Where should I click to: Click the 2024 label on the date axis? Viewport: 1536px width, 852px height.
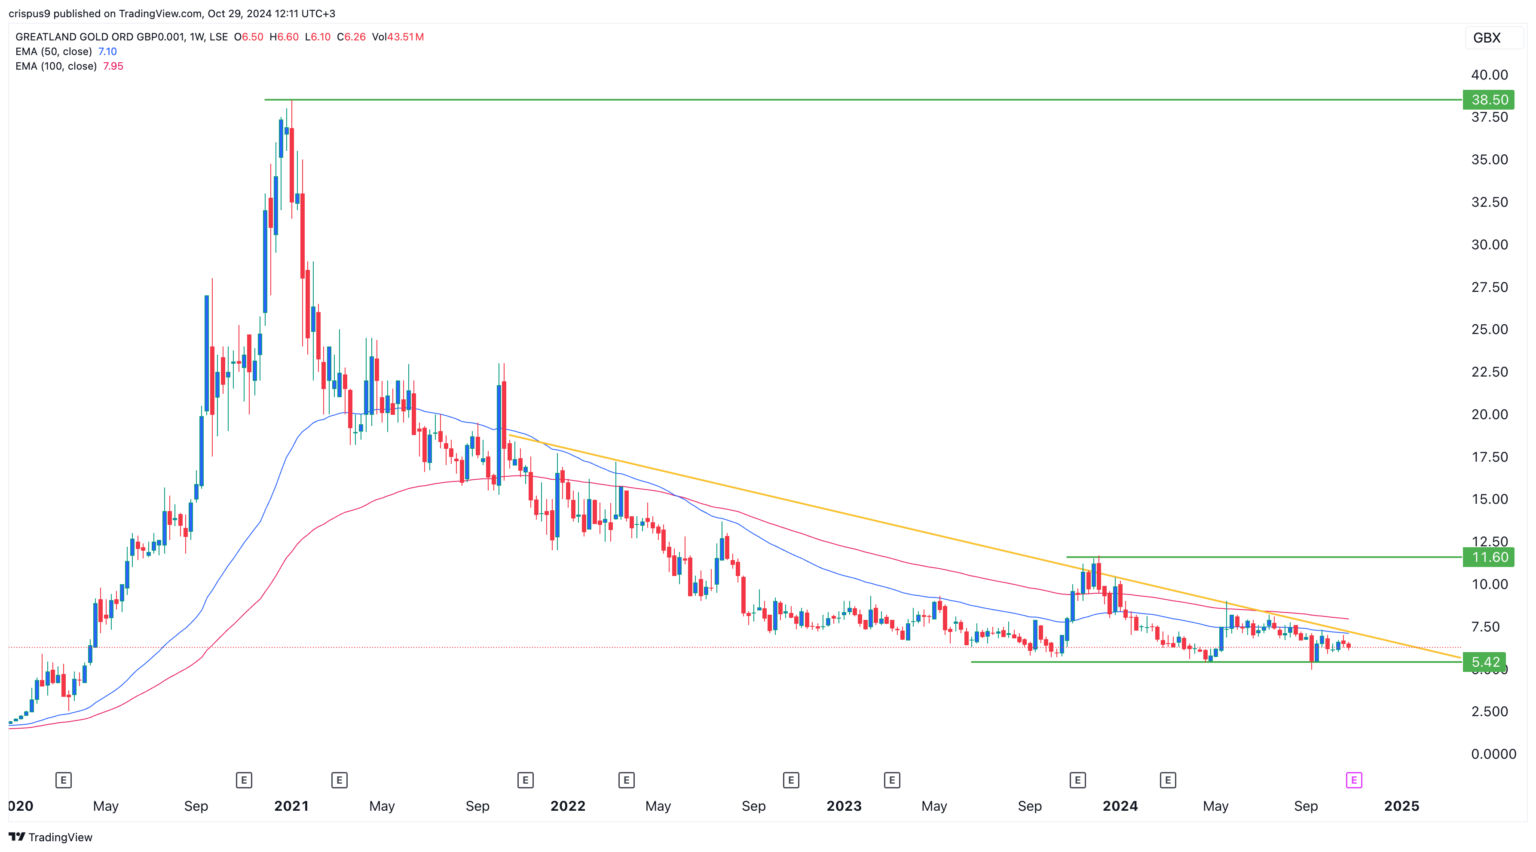[x=1120, y=806]
